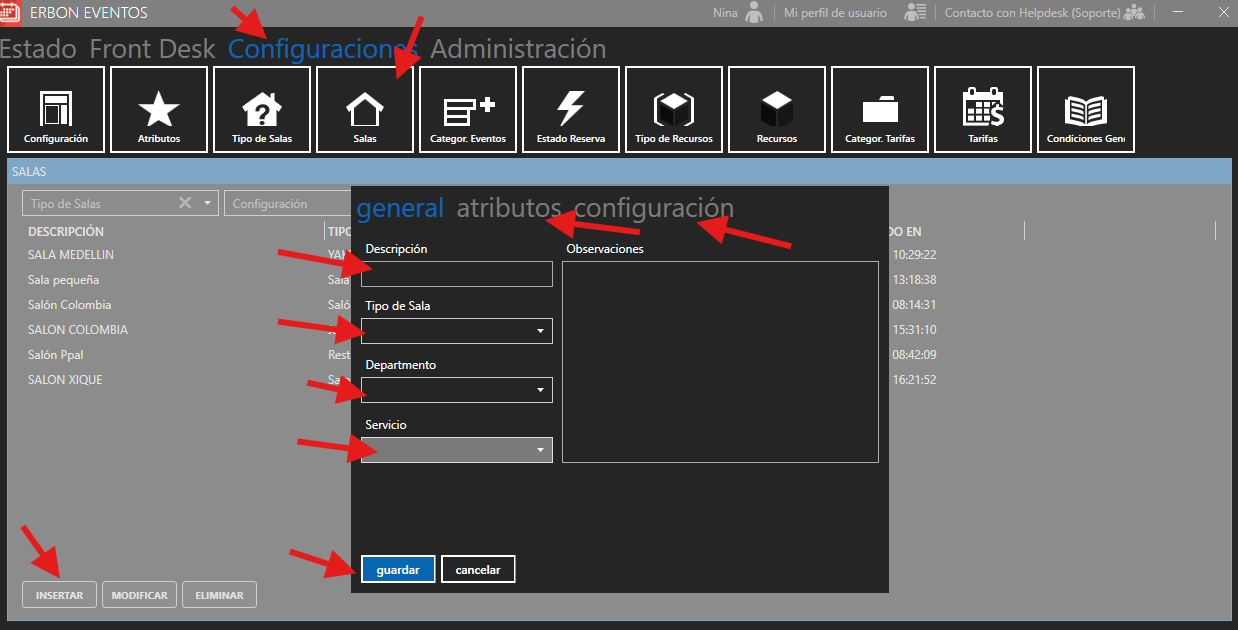Open Contacto con Helpdesk (Soporte) link

(1032, 13)
